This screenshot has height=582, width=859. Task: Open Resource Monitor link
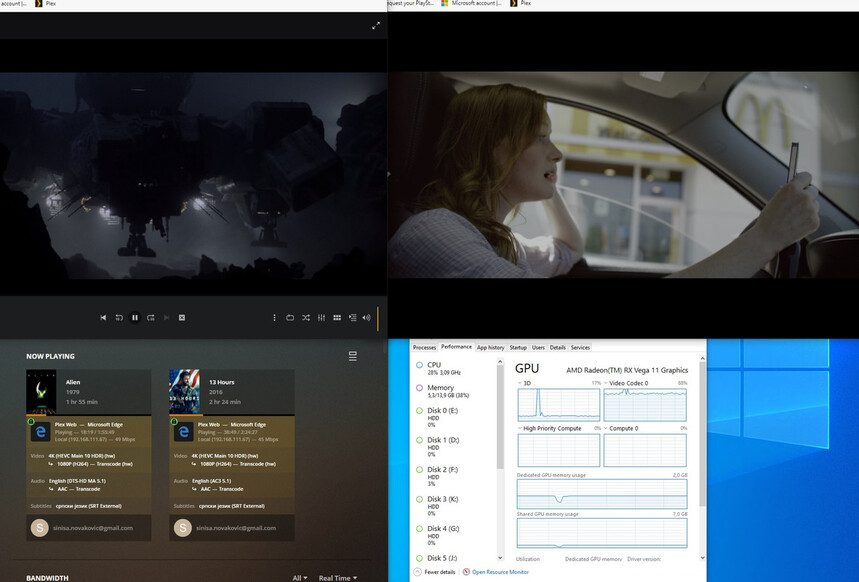pos(500,572)
